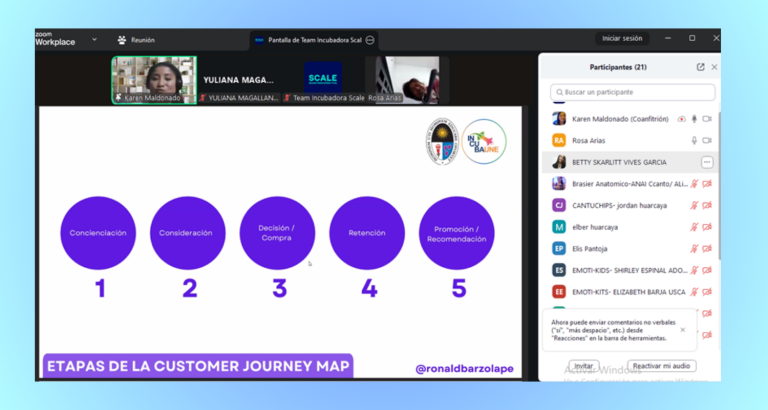Click the CJ avatar for CANTUCHIPS
The width and height of the screenshot is (768, 410).
point(559,205)
